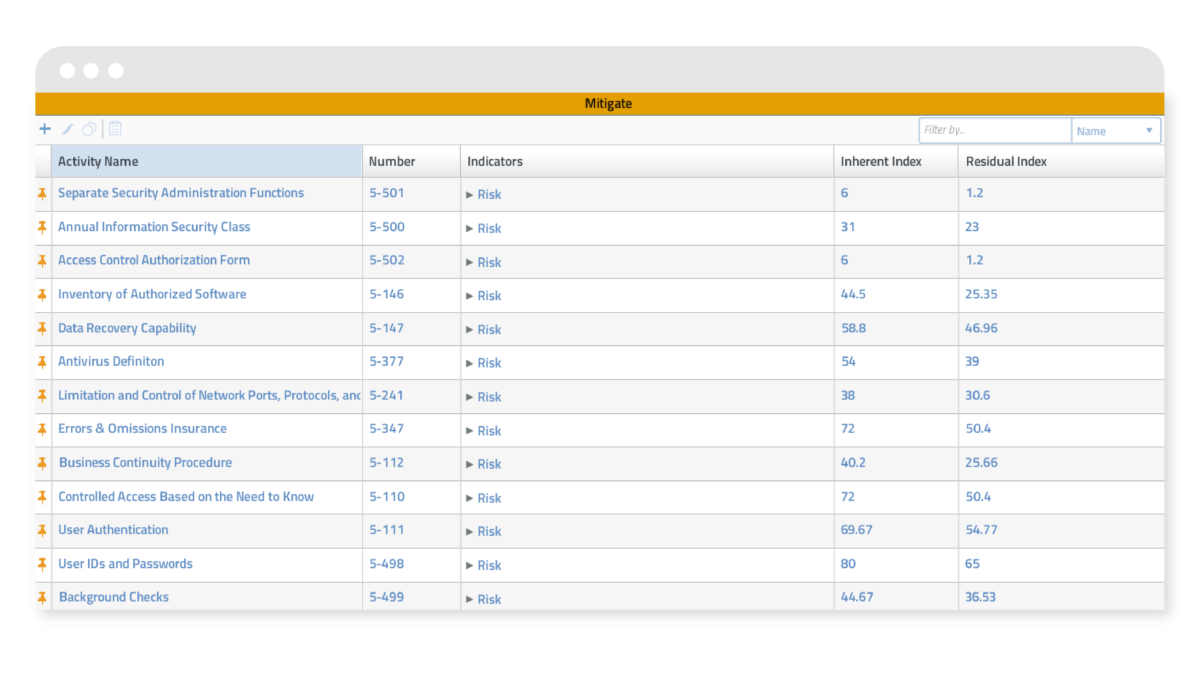Toggle the pin on Business Continuity Procedure
Viewport: 1200px width, 690px height.
[41, 463]
